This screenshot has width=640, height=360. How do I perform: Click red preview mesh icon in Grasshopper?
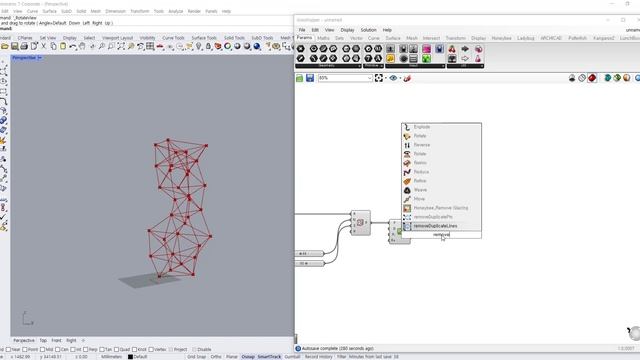tap(592, 78)
